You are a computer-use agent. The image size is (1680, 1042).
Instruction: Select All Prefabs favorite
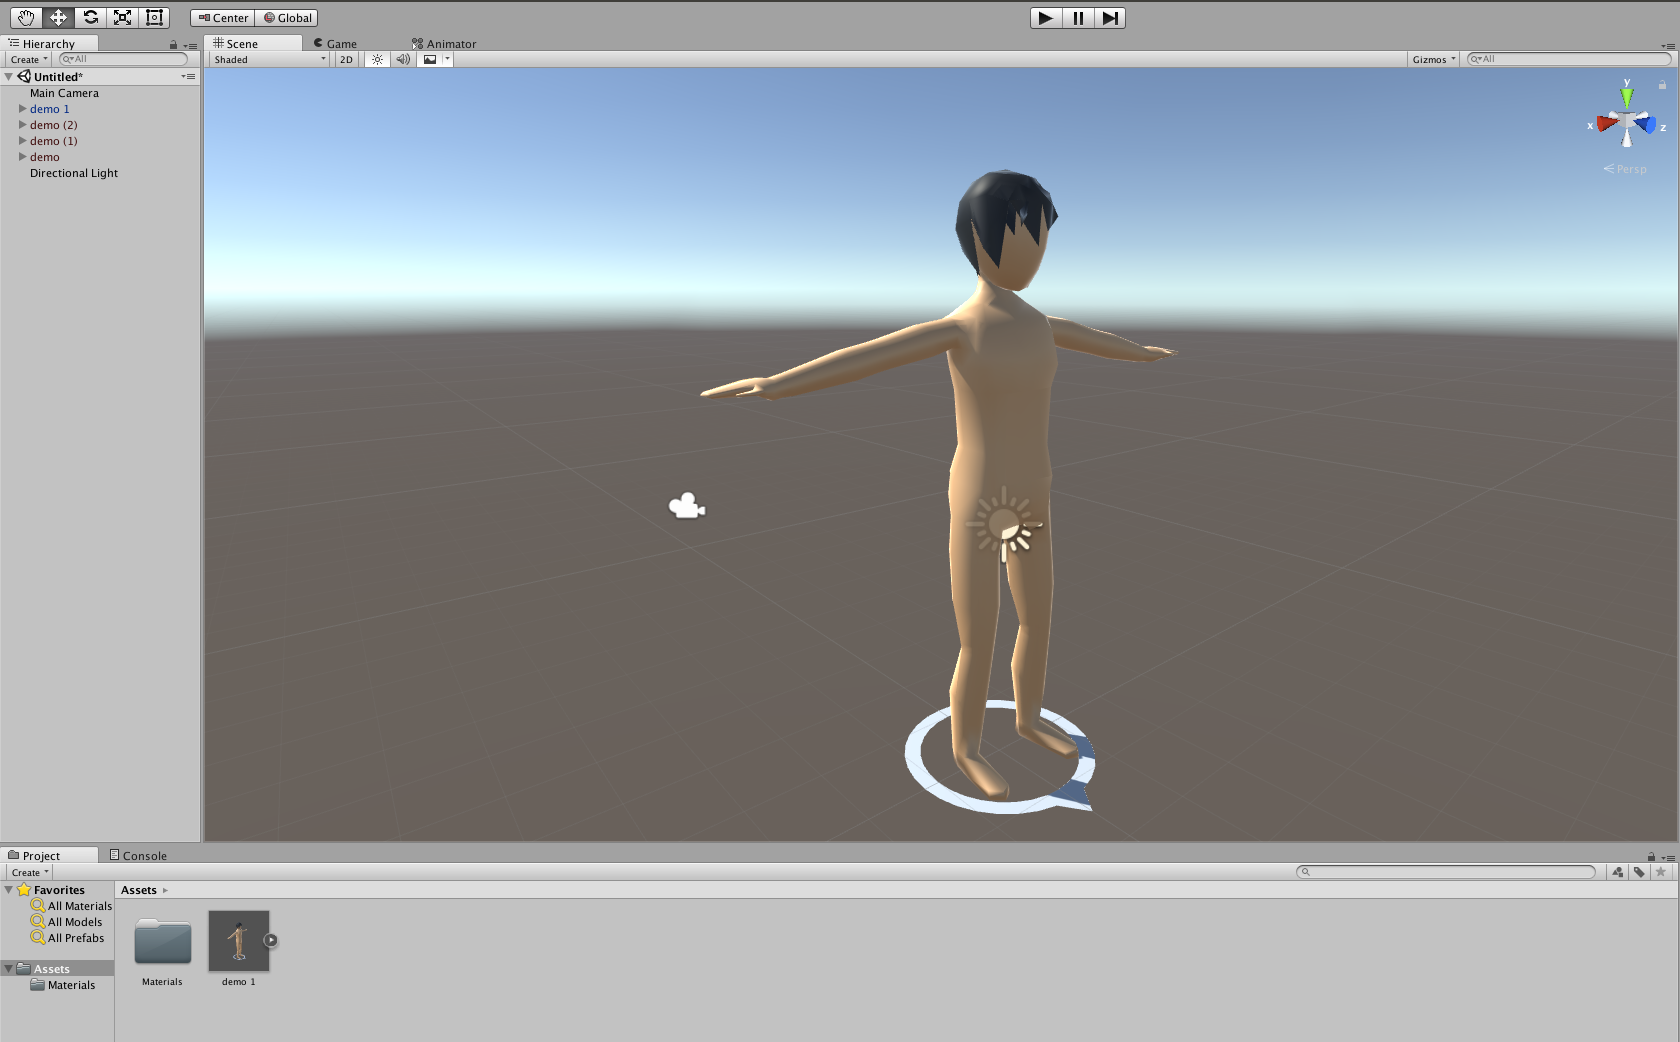(68, 938)
